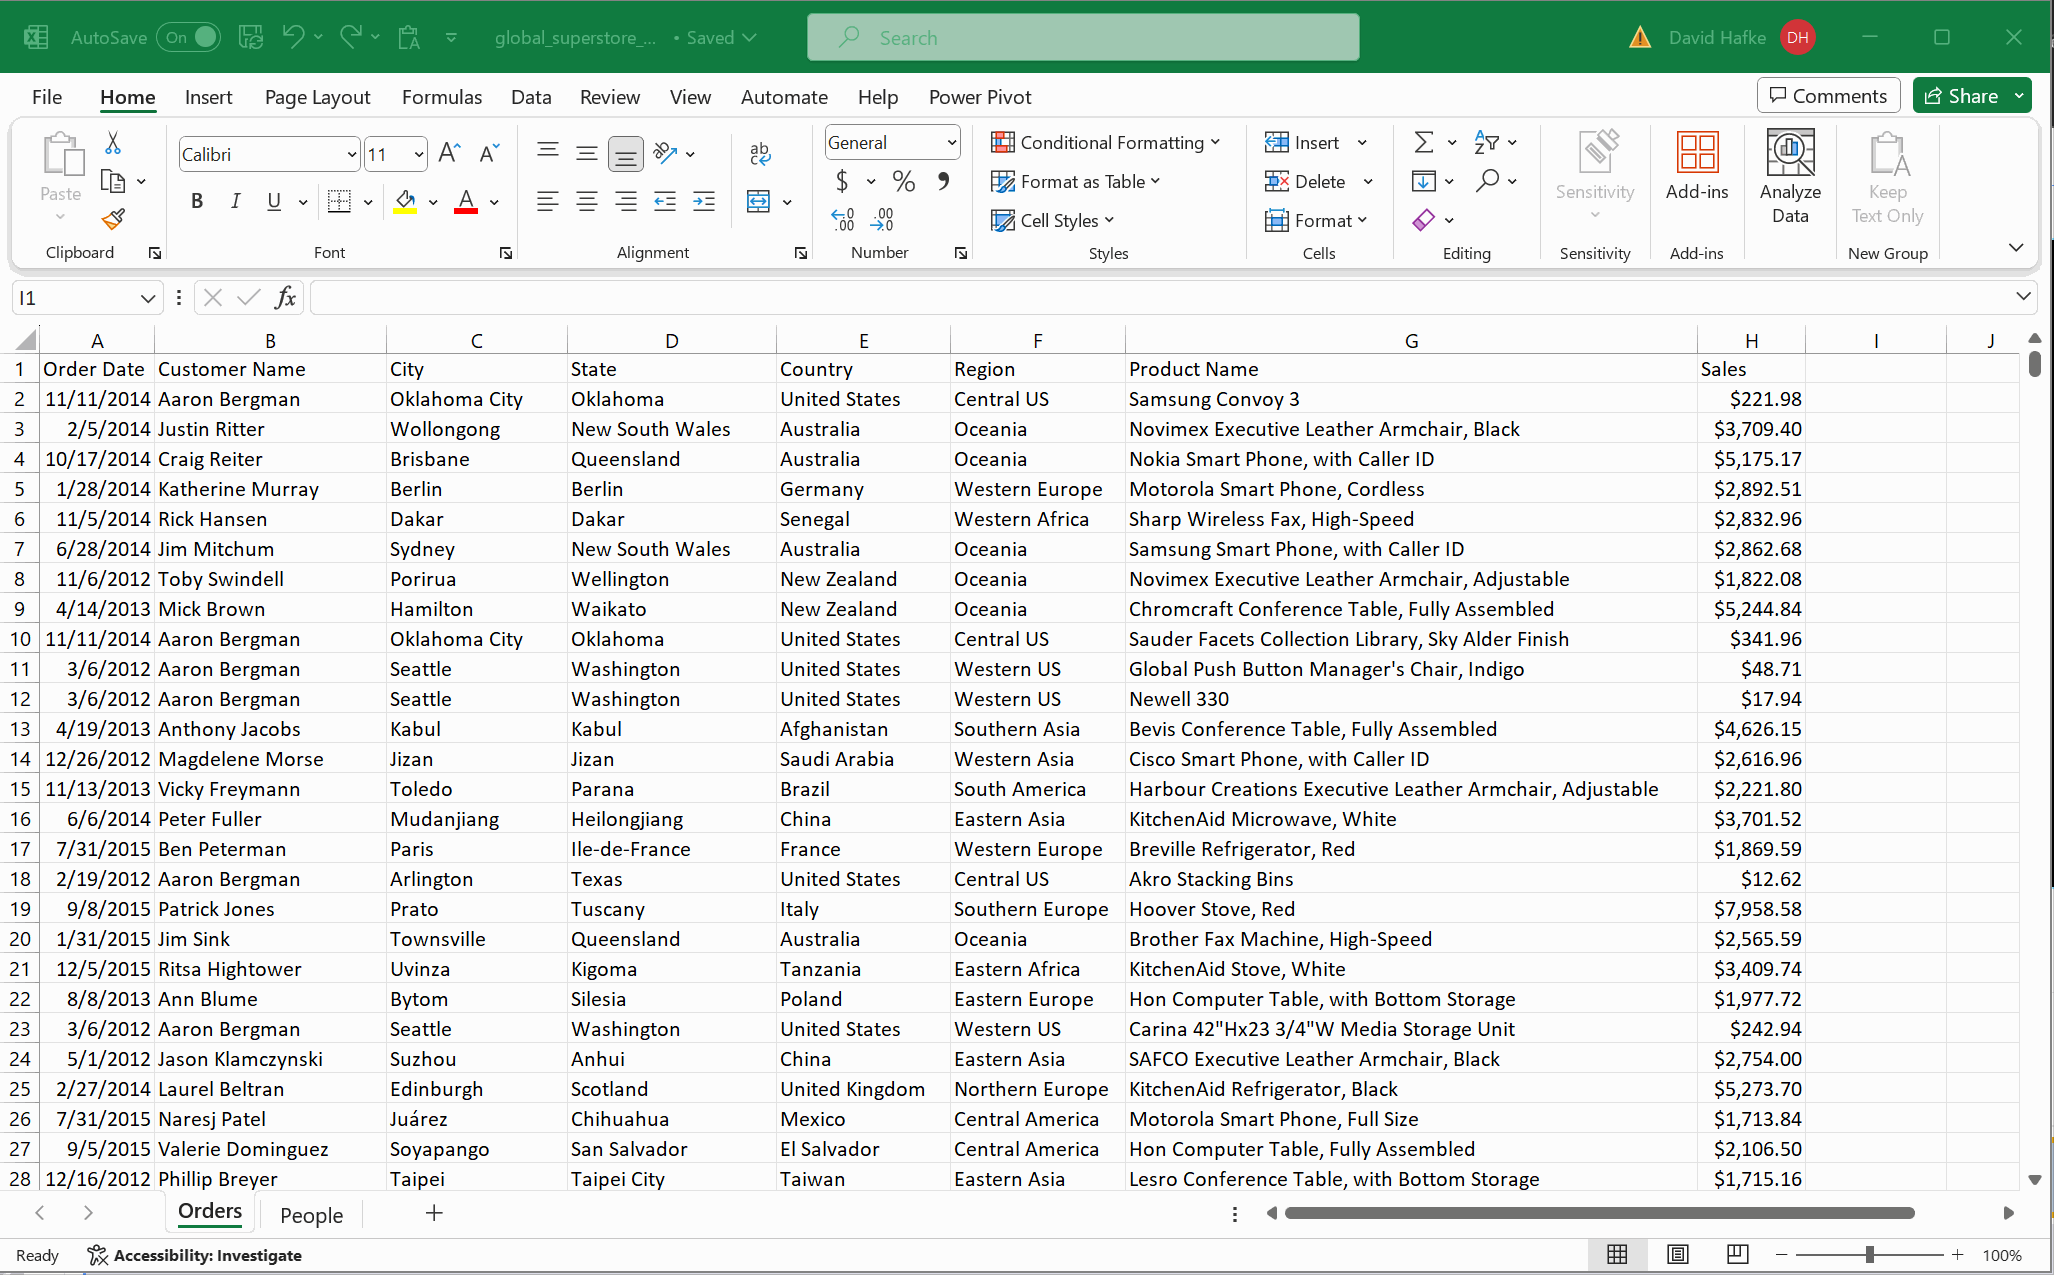Toggle Top Align button
Viewport: 2054px width, 1275px height.
pyautogui.click(x=547, y=152)
